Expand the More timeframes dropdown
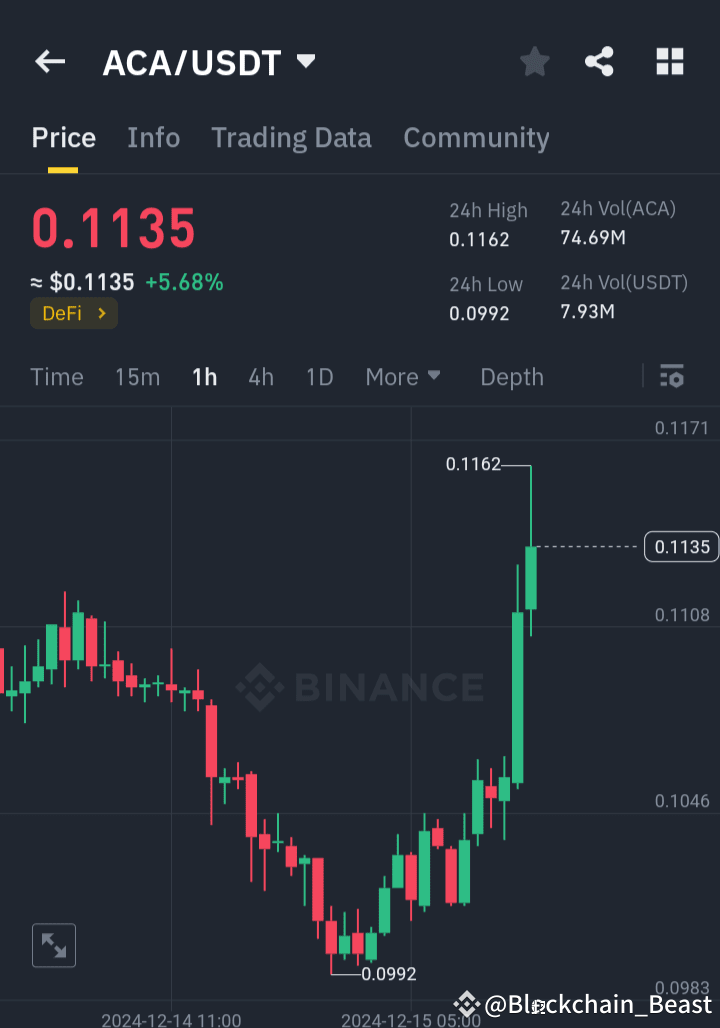This screenshot has height=1028, width=720. point(403,377)
